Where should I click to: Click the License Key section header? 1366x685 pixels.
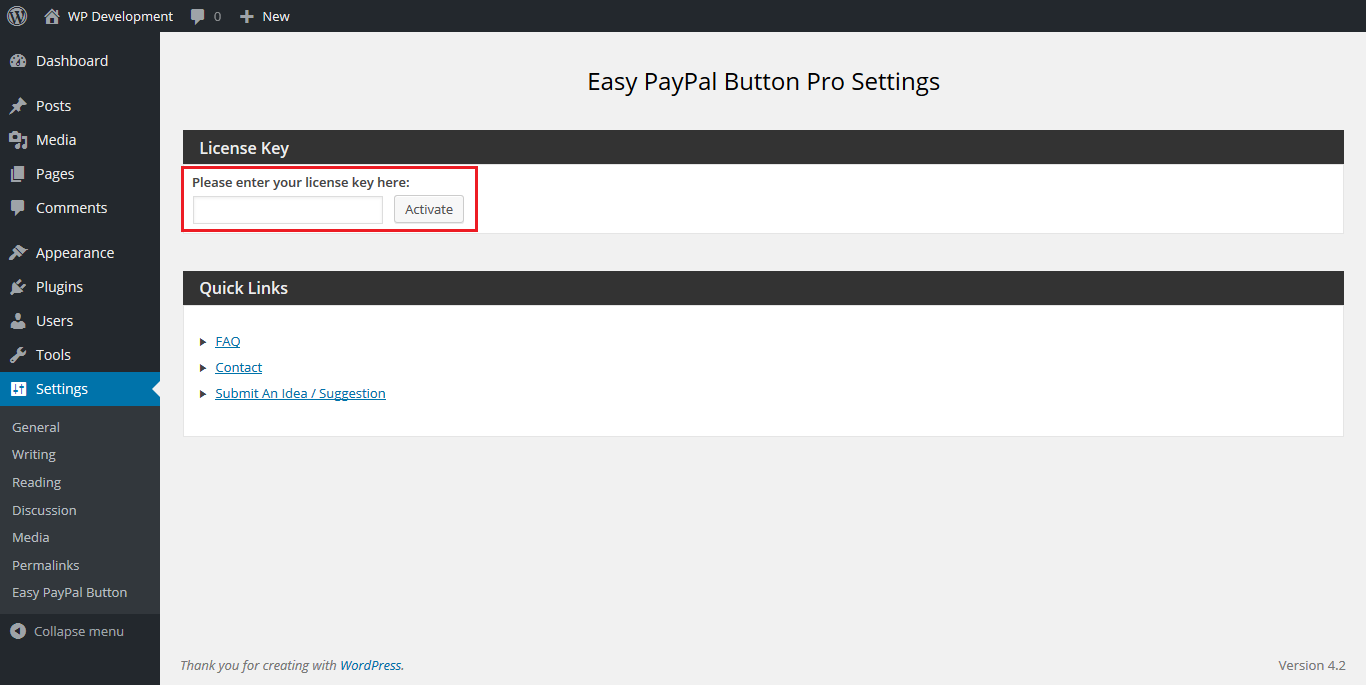coord(763,148)
